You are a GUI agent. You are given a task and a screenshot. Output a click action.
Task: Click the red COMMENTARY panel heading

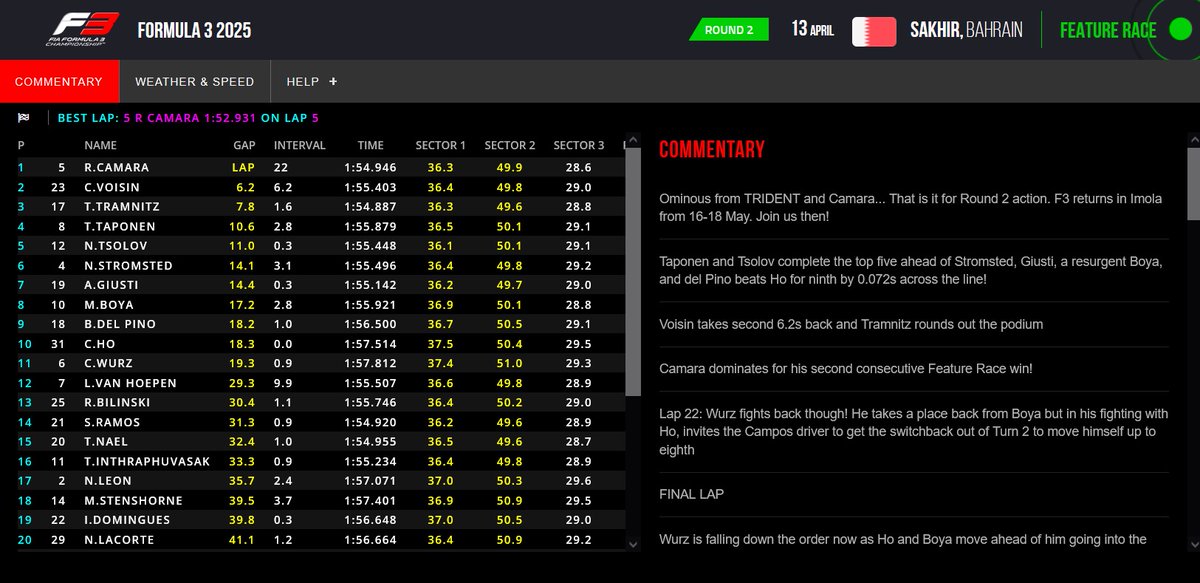[712, 150]
